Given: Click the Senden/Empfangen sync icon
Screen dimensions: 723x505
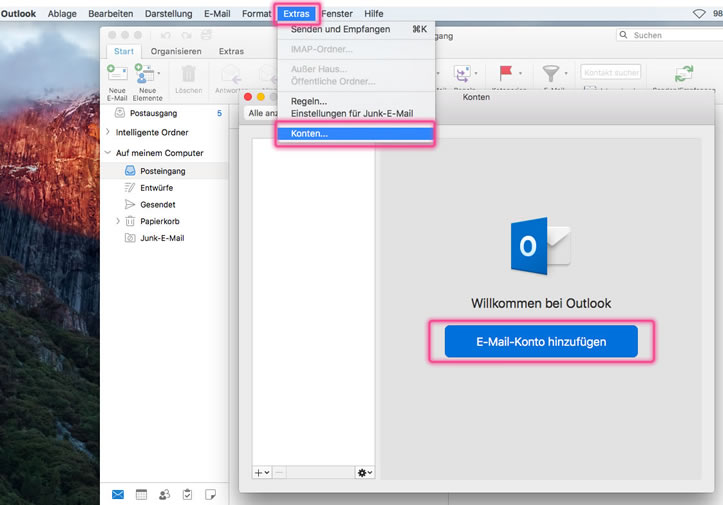Looking at the screenshot, I should [684, 75].
